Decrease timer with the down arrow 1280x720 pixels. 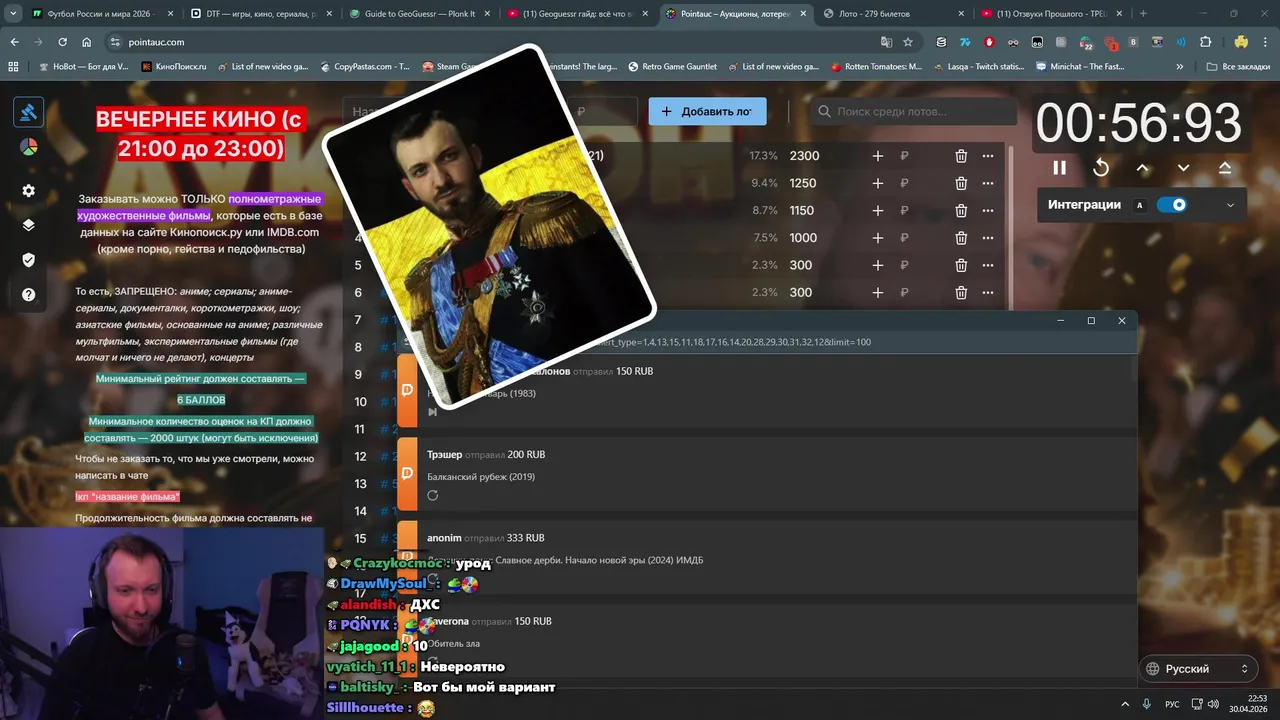(1183, 168)
